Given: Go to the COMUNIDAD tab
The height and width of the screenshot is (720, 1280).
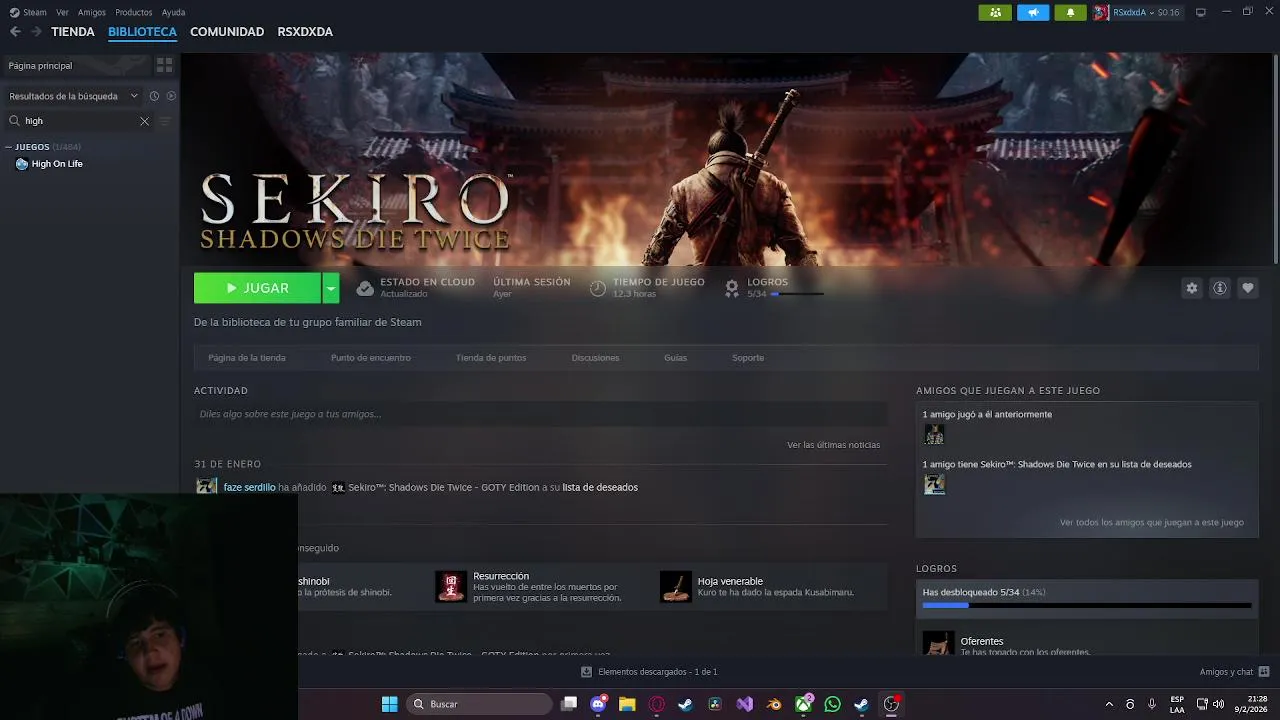Looking at the screenshot, I should [x=227, y=32].
